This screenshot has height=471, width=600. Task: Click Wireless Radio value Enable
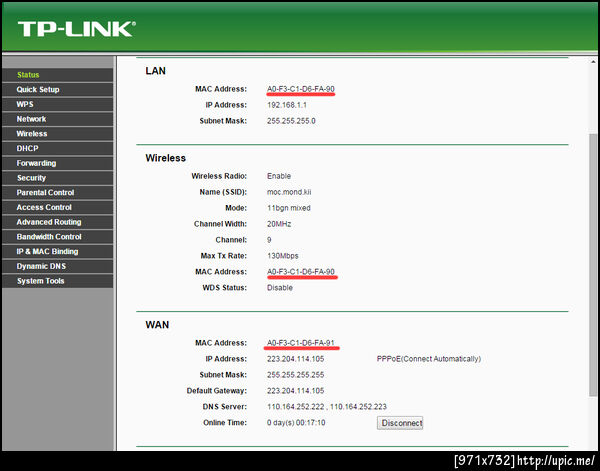pyautogui.click(x=279, y=176)
